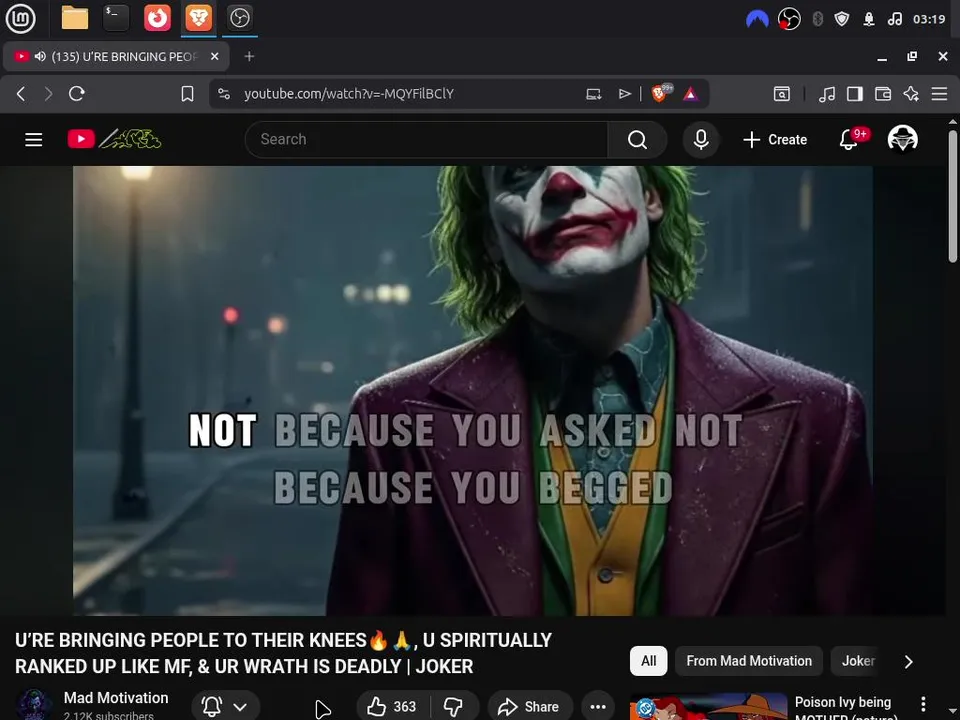The height and width of the screenshot is (720, 960).
Task: Open the security shield tray icon
Action: tap(842, 19)
